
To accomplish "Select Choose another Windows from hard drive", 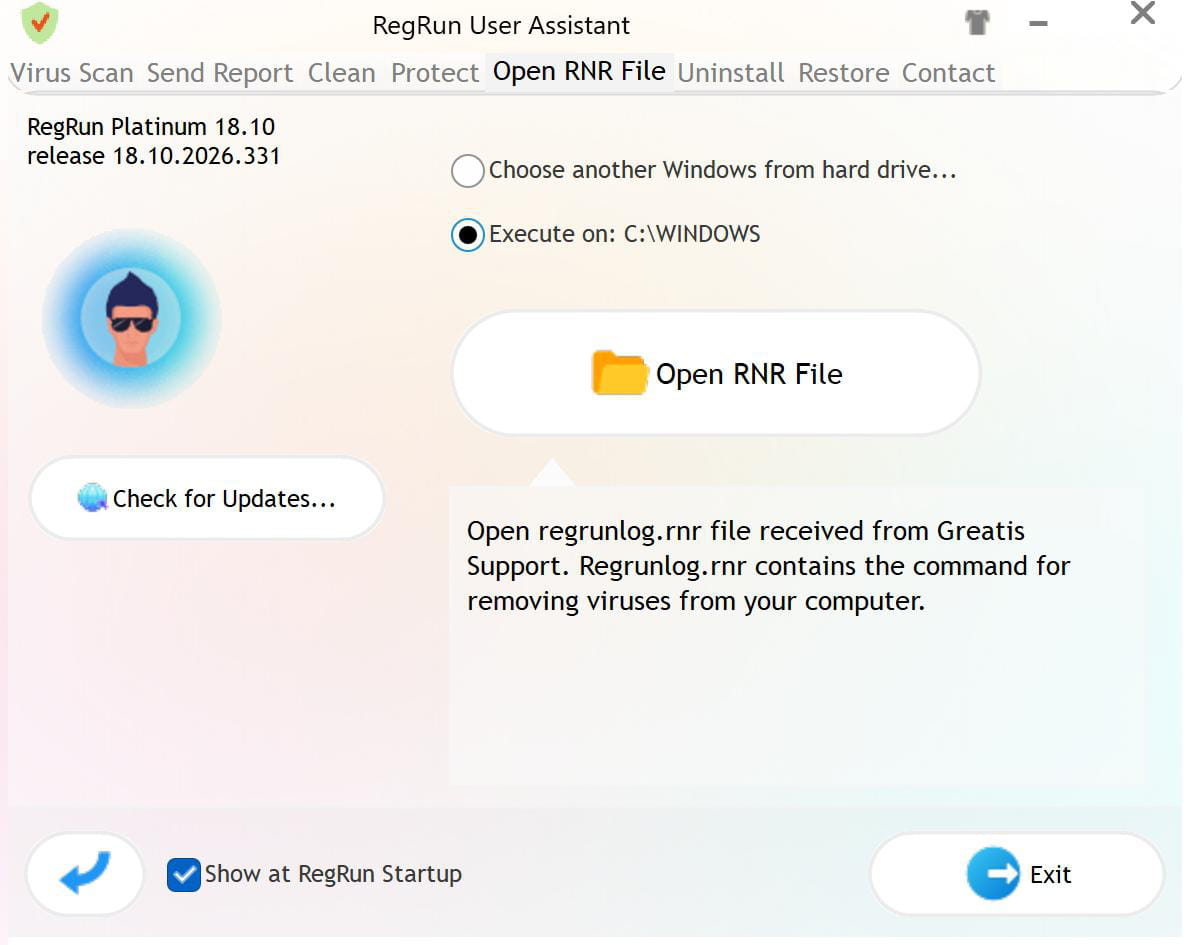I will pos(467,171).
